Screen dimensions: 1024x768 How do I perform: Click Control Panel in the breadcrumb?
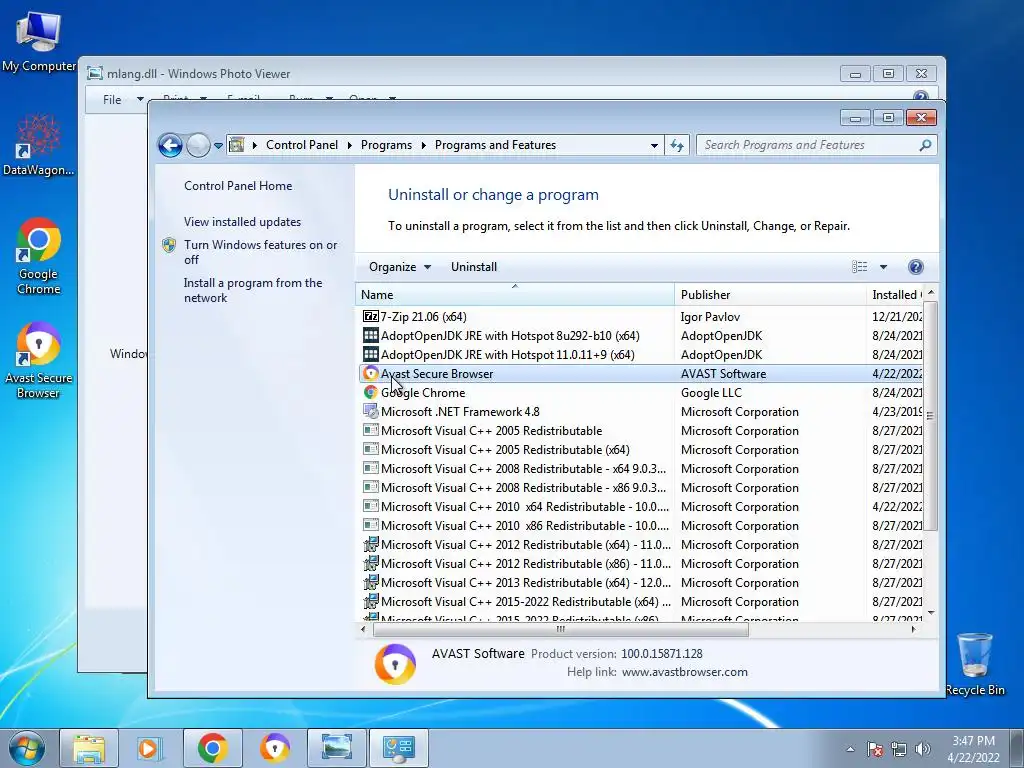(302, 145)
